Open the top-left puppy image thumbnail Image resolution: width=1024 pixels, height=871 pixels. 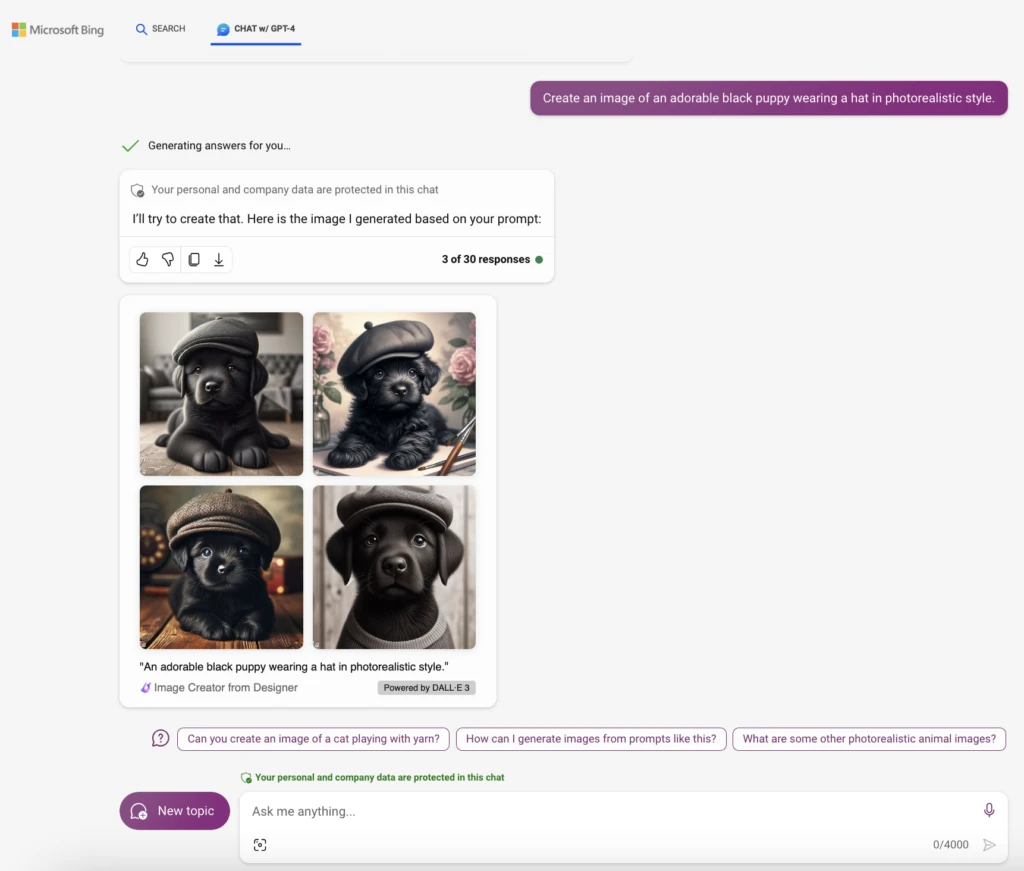[x=221, y=393]
